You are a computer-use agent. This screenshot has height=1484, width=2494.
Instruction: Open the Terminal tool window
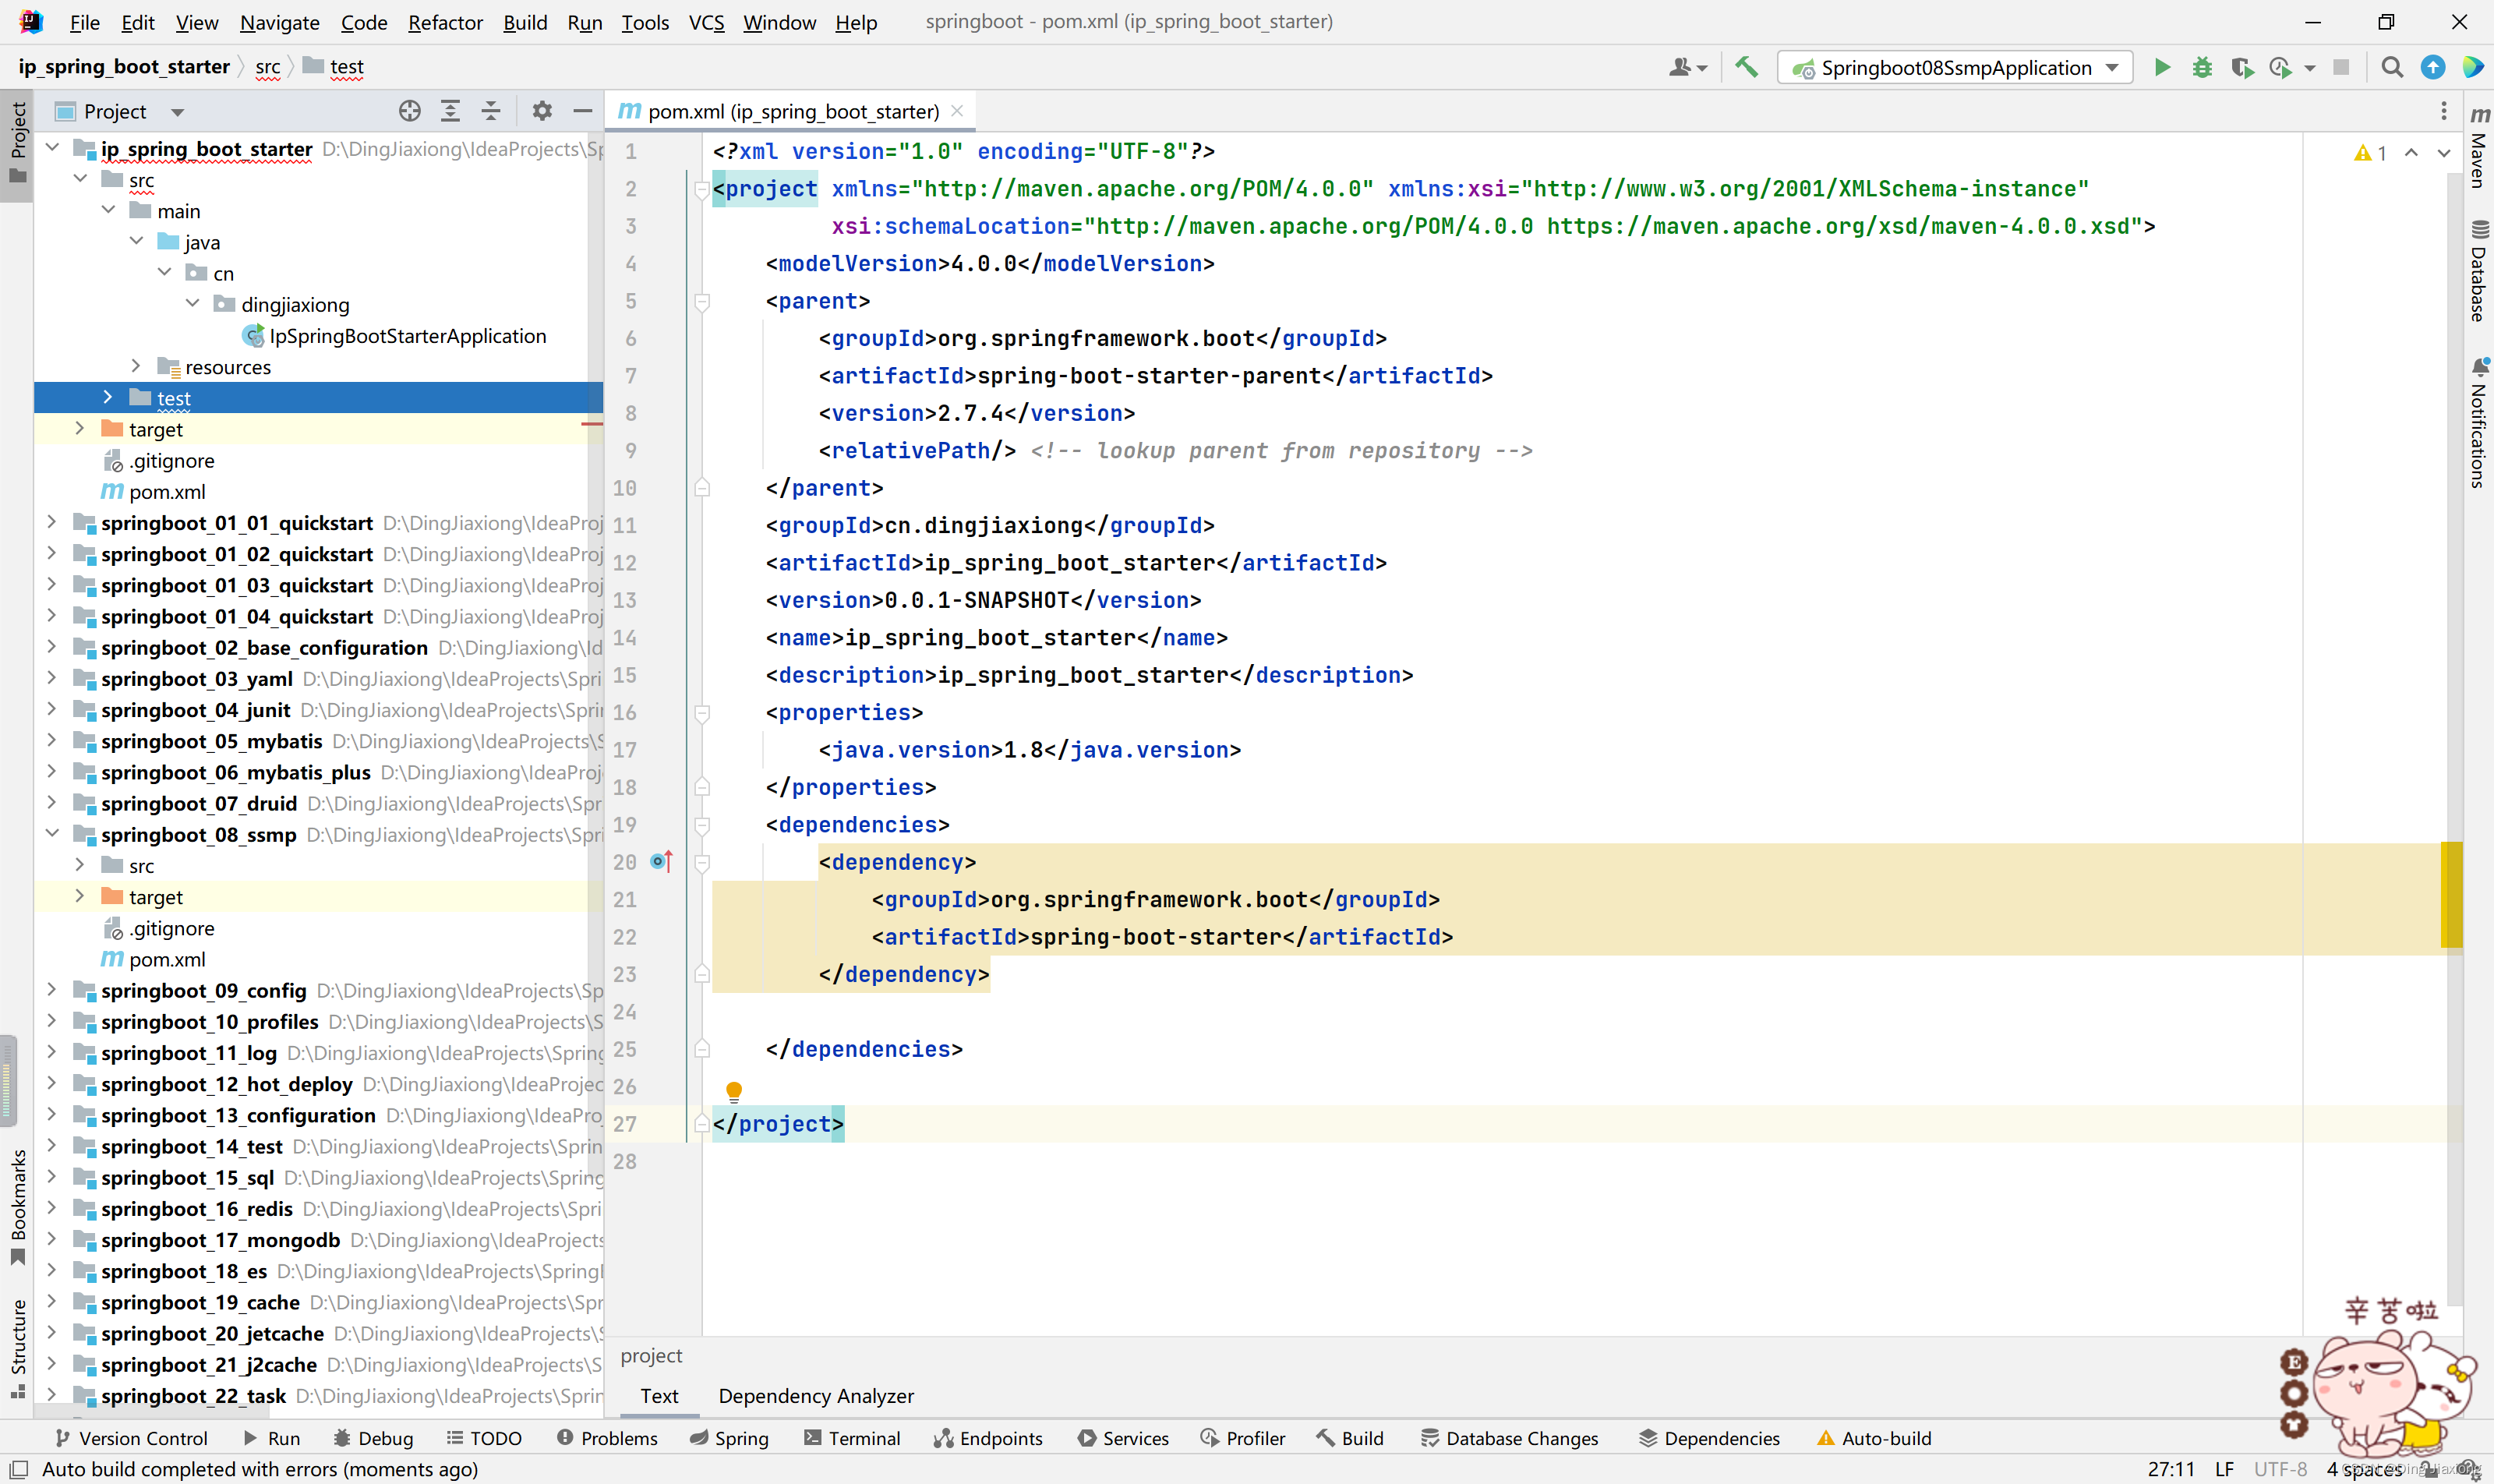click(x=852, y=1437)
